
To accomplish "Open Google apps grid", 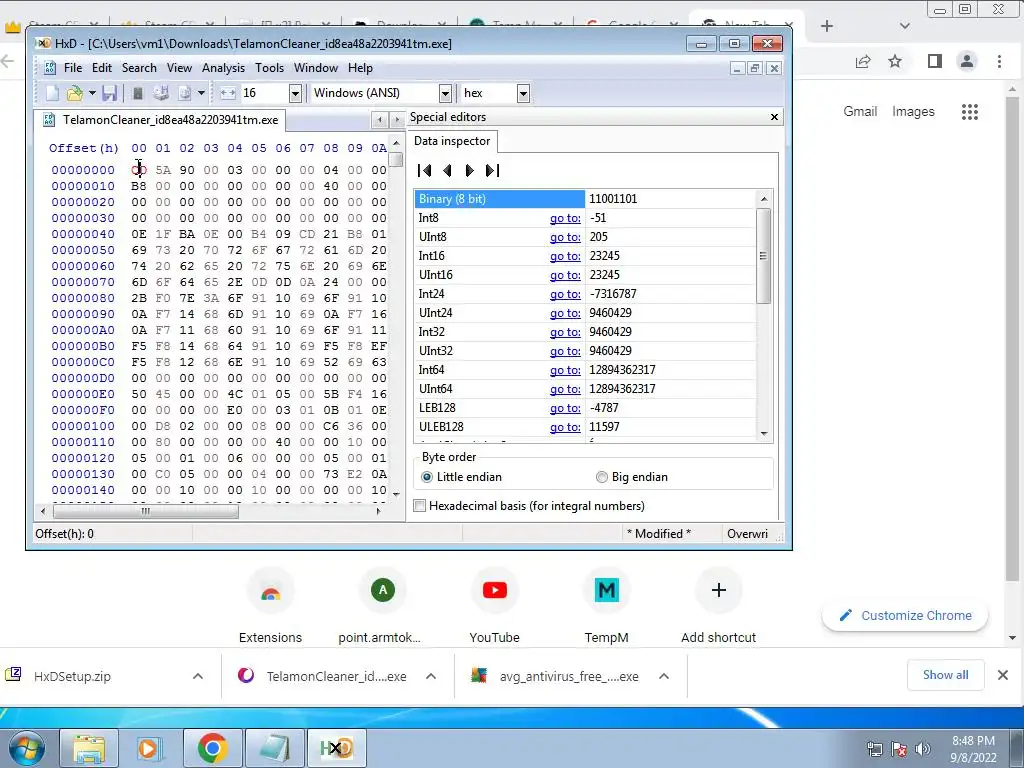I will 970,112.
